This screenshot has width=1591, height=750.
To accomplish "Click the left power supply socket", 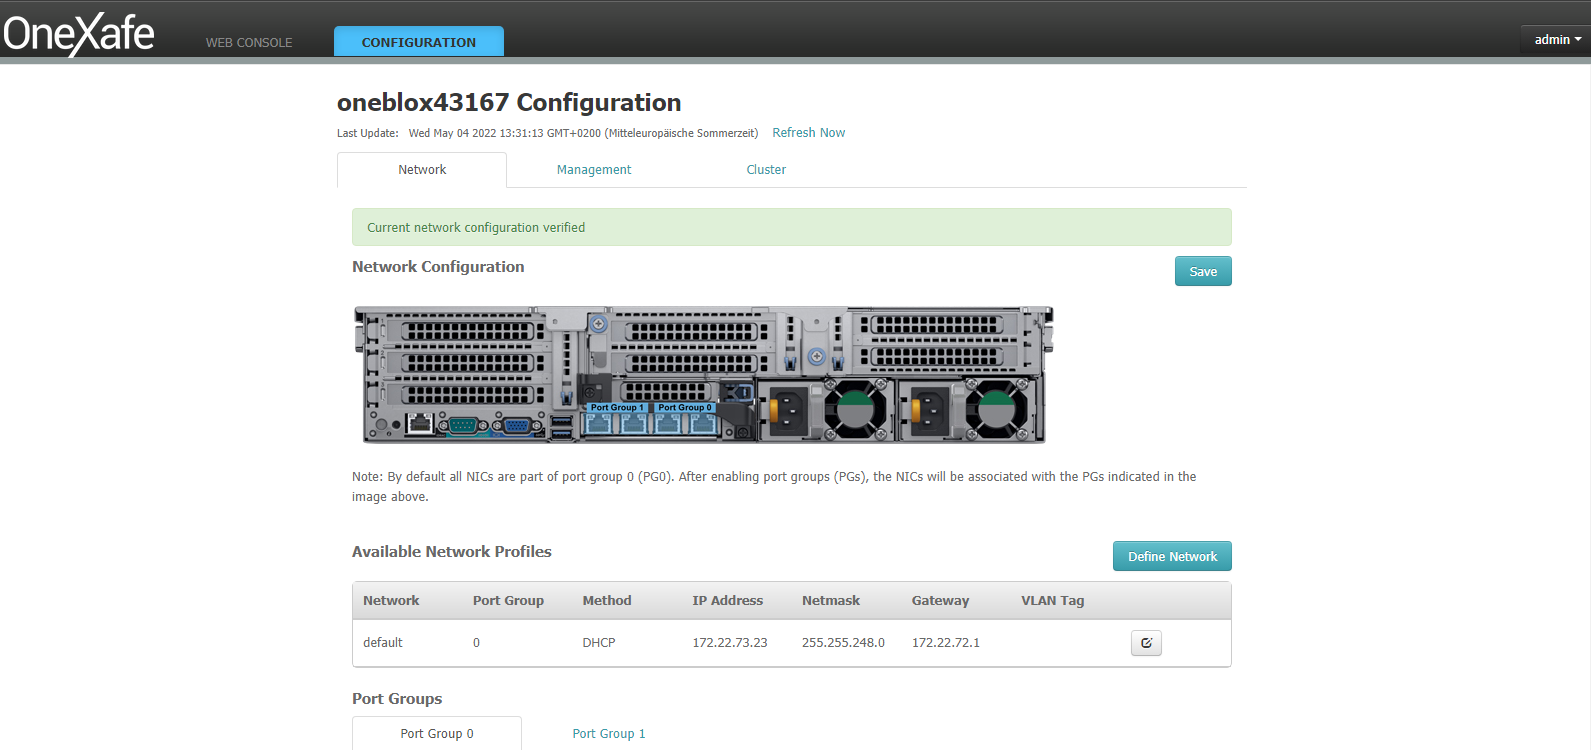I will [x=788, y=410].
